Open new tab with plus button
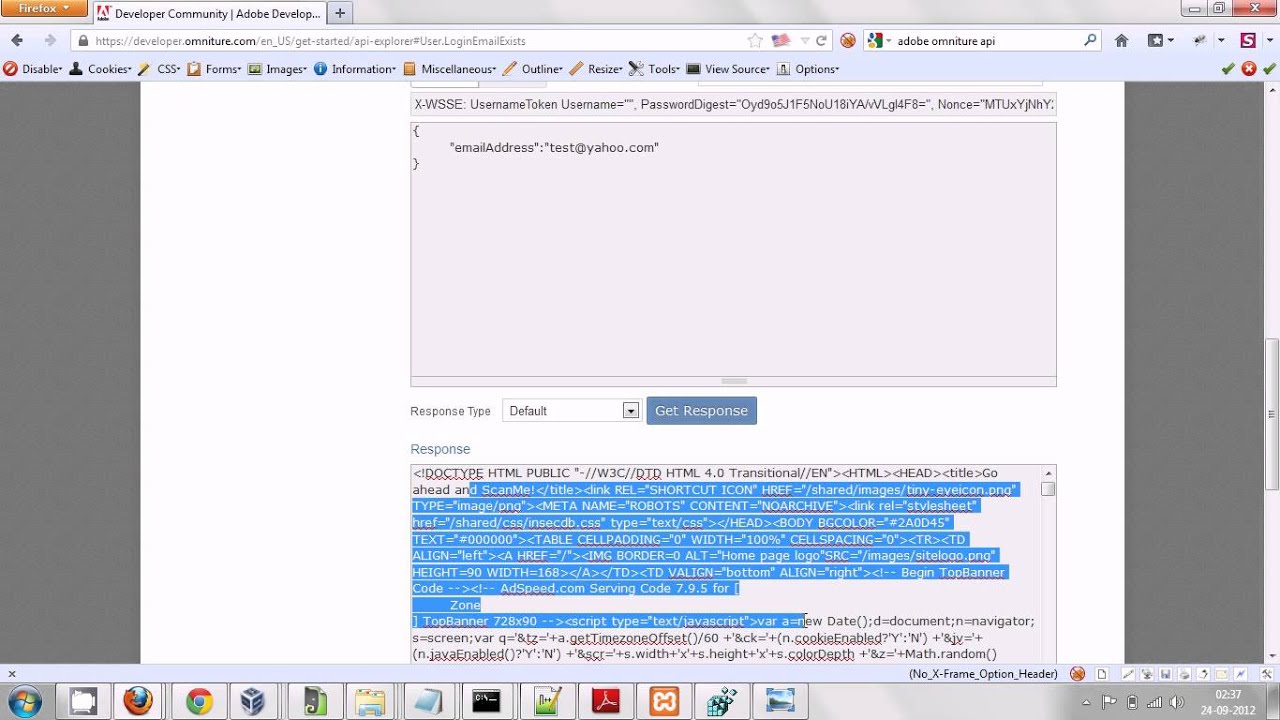Viewport: 1280px width, 720px height. pyautogui.click(x=340, y=14)
